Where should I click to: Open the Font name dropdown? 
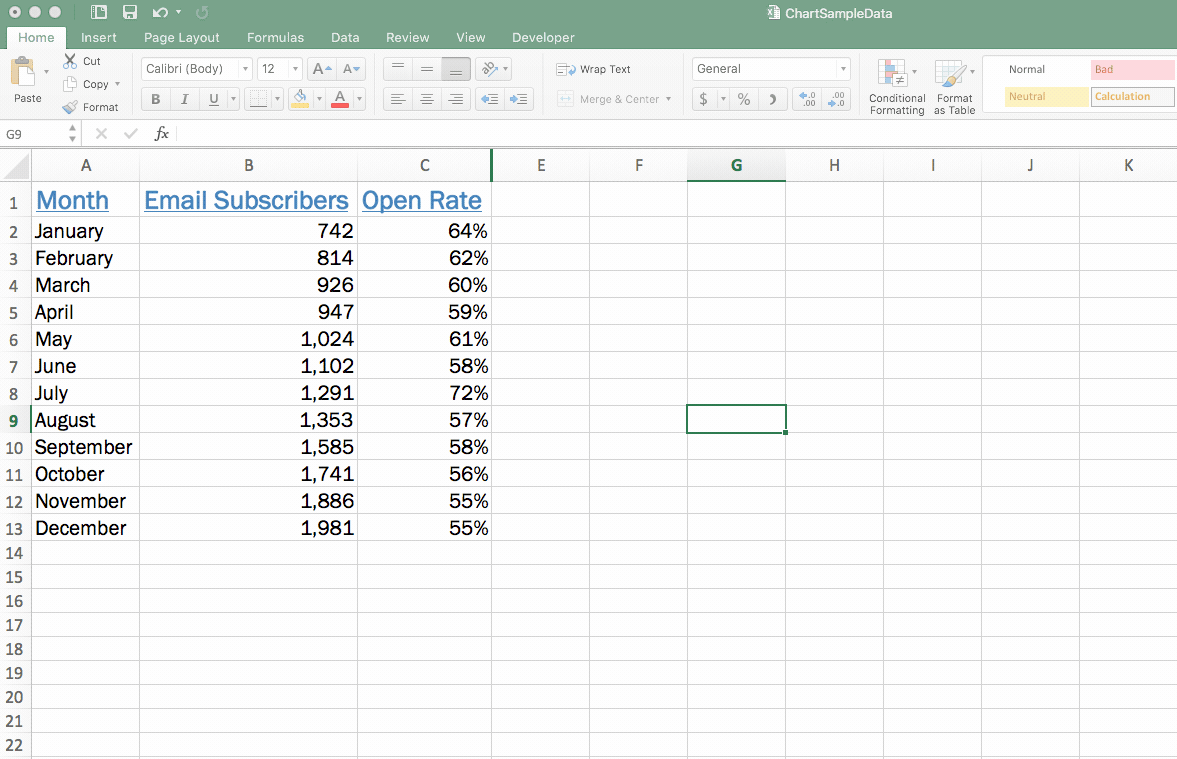click(246, 68)
